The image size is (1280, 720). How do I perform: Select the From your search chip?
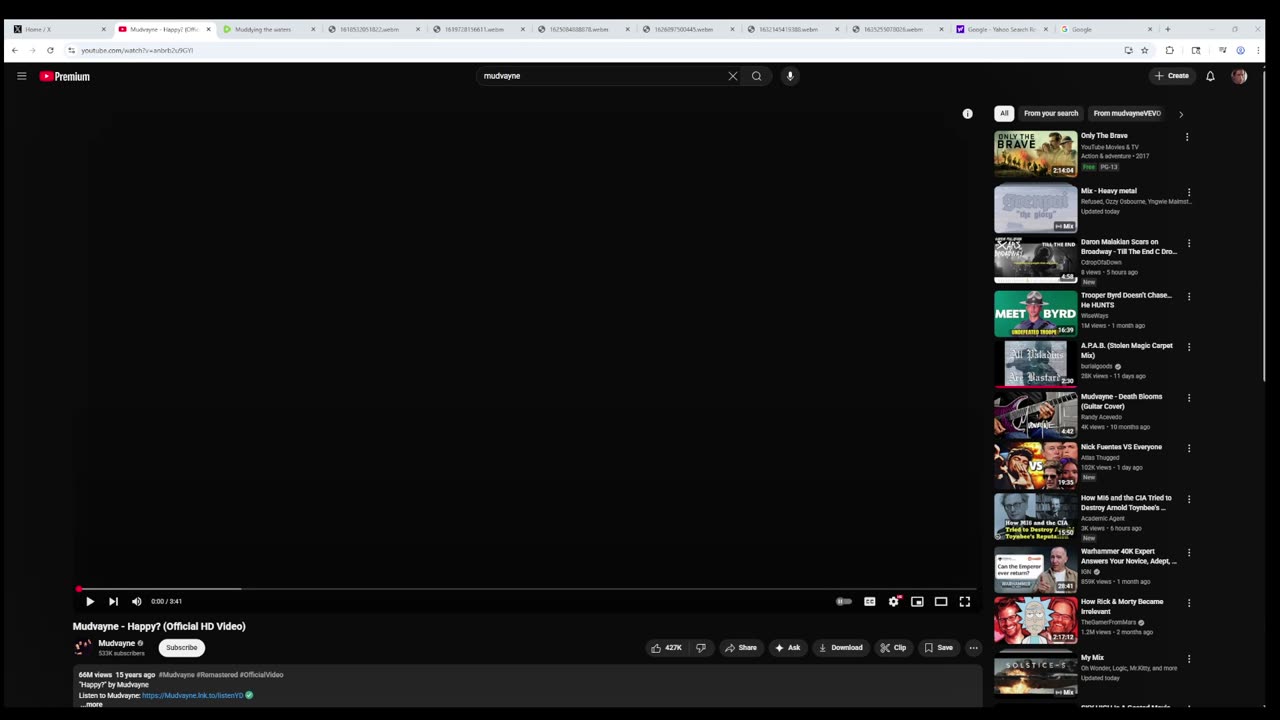(x=1051, y=114)
